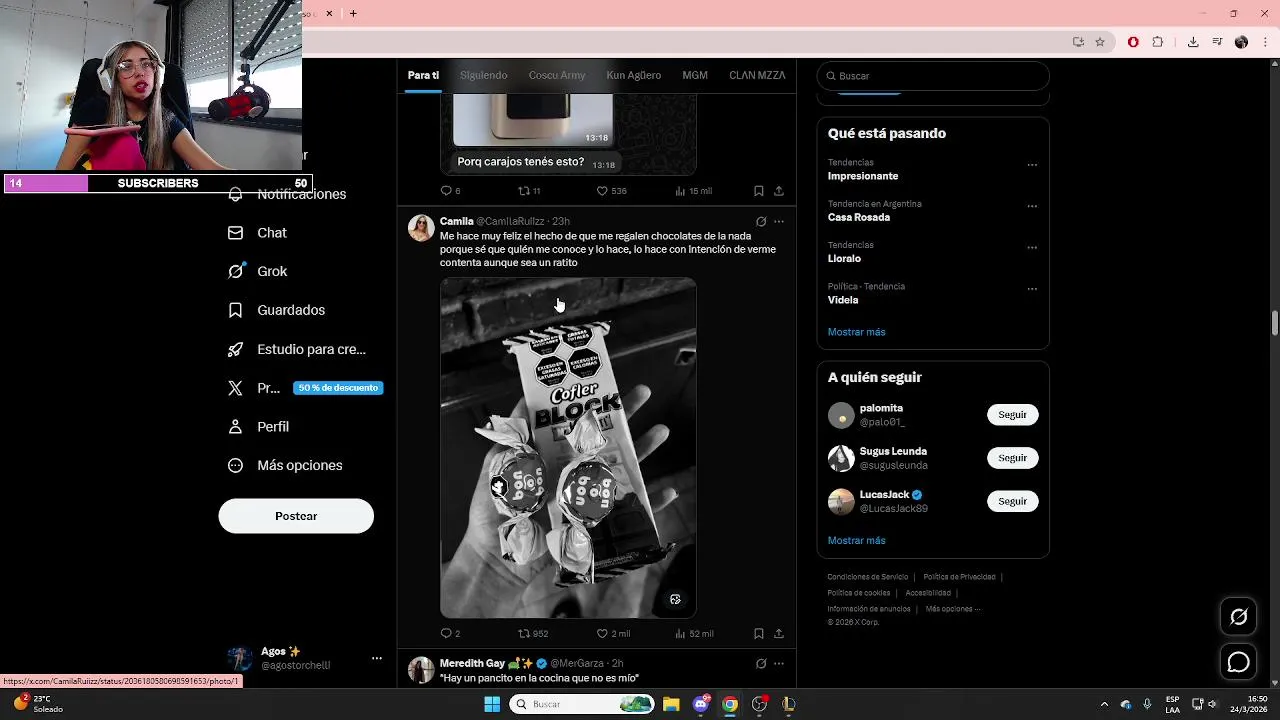
Task: Click the X search Buscar field
Action: pos(933,76)
